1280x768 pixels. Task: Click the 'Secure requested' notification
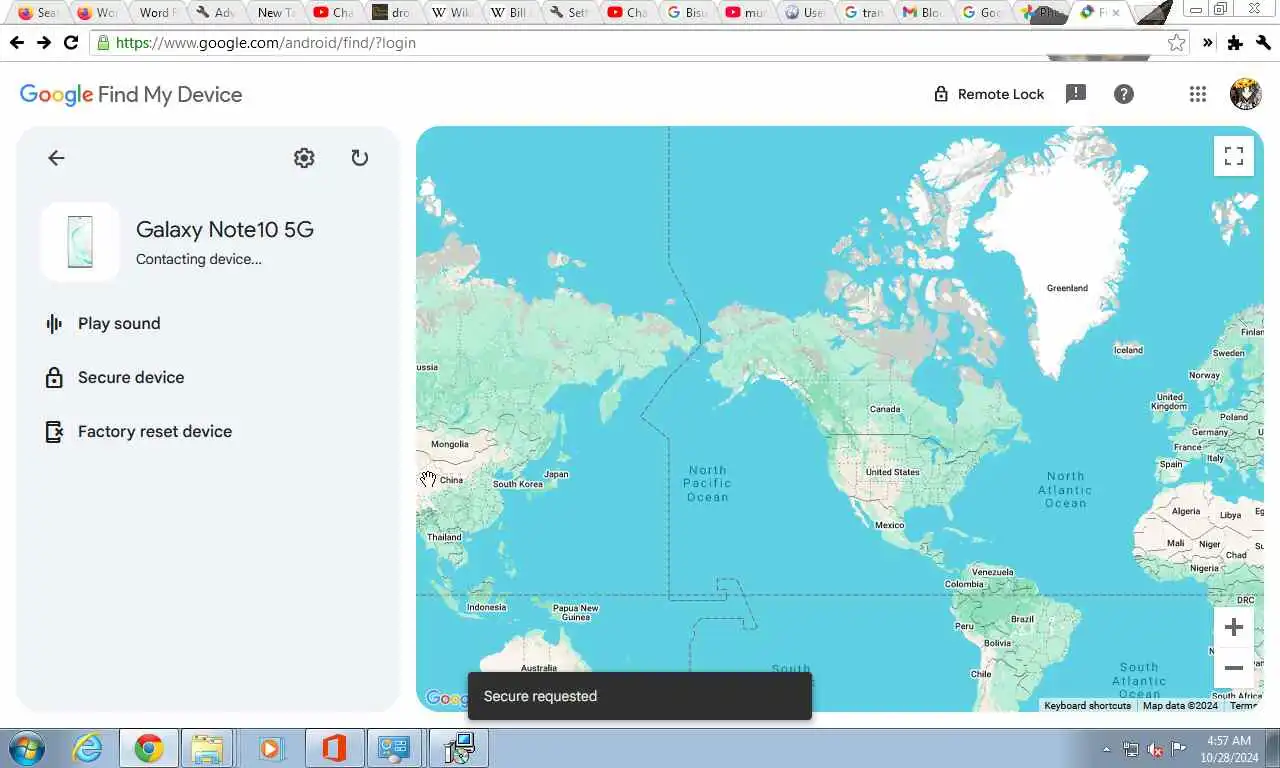(640, 696)
